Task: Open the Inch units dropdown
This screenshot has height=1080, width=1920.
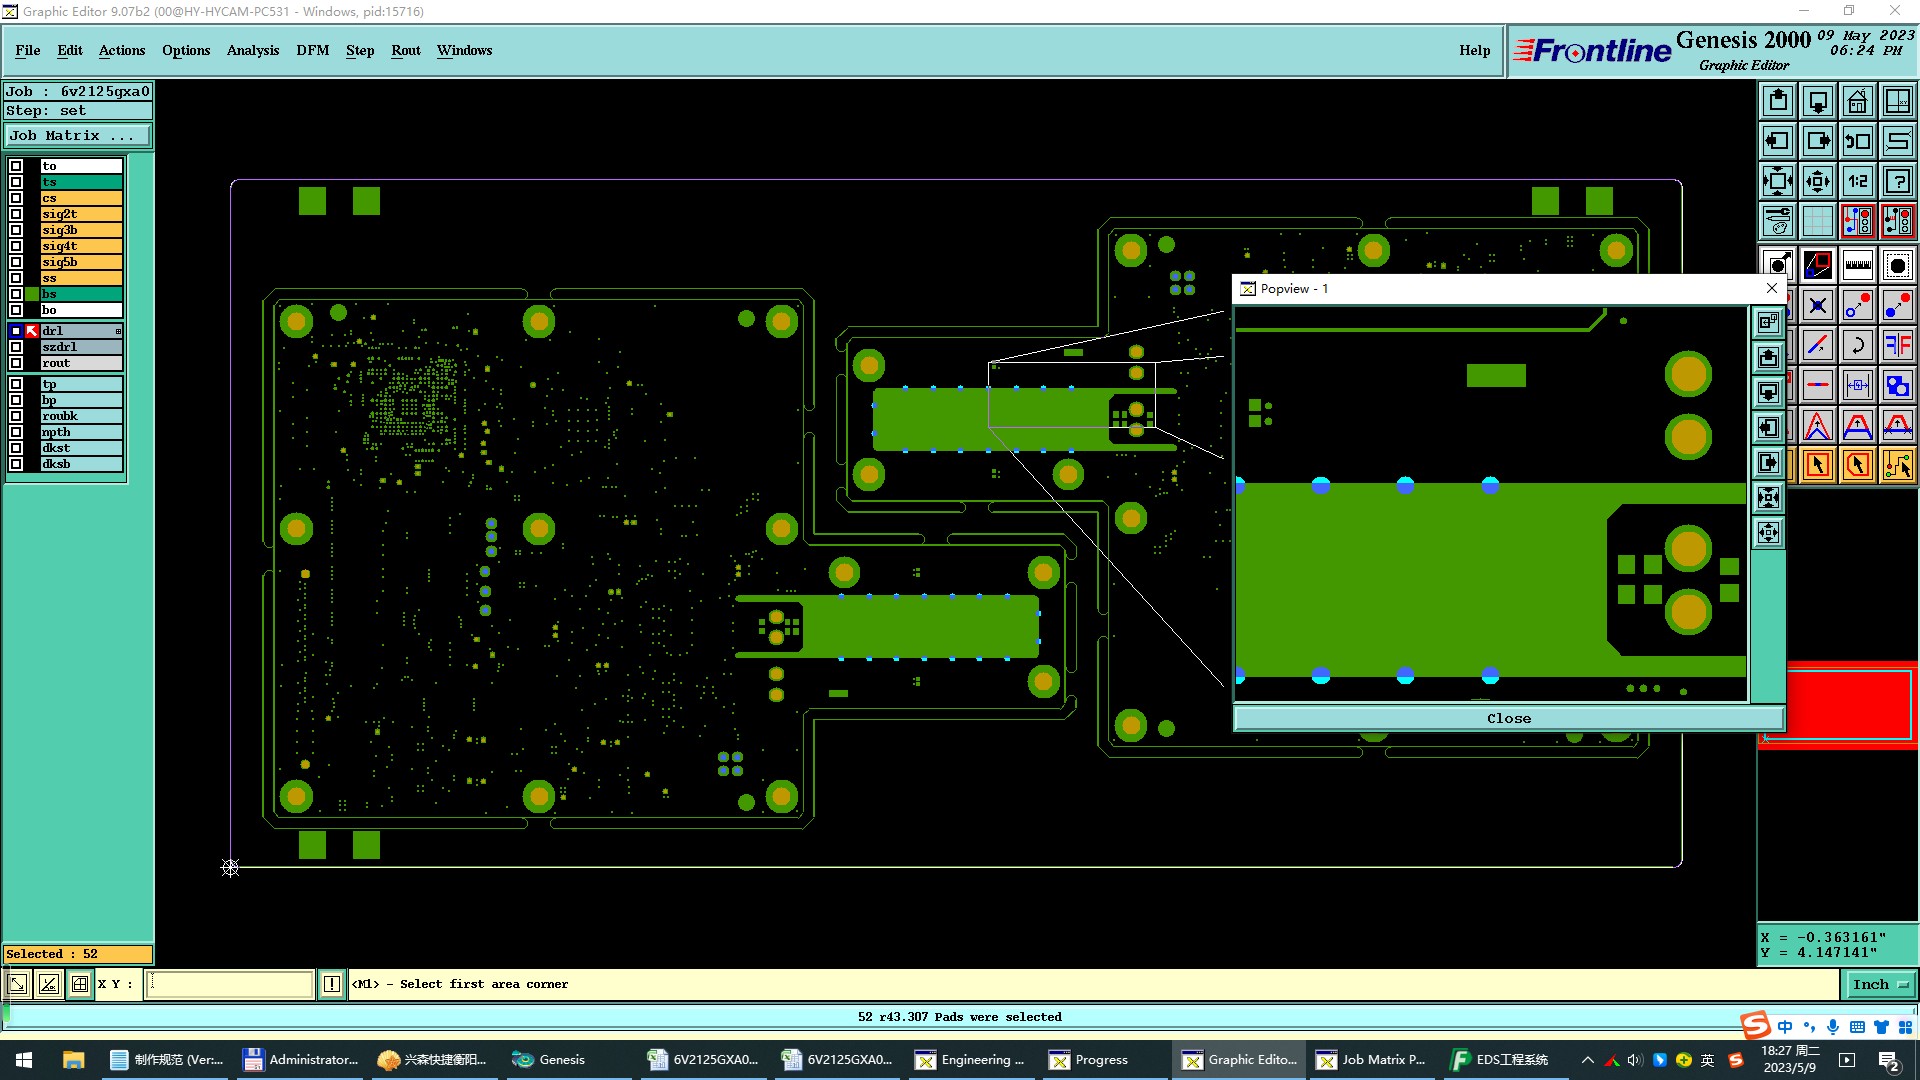Action: (1879, 984)
